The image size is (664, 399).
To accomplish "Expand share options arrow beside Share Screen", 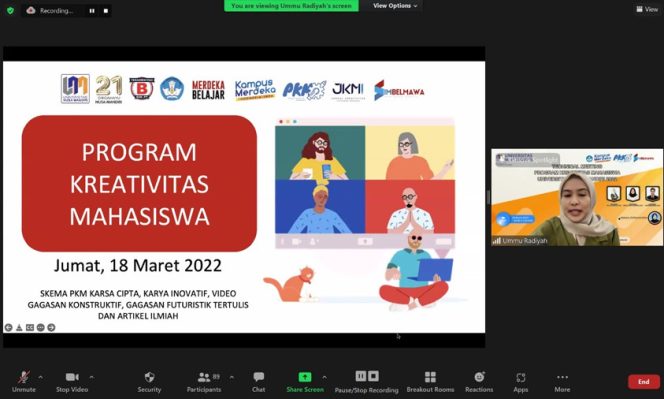I will [x=324, y=377].
